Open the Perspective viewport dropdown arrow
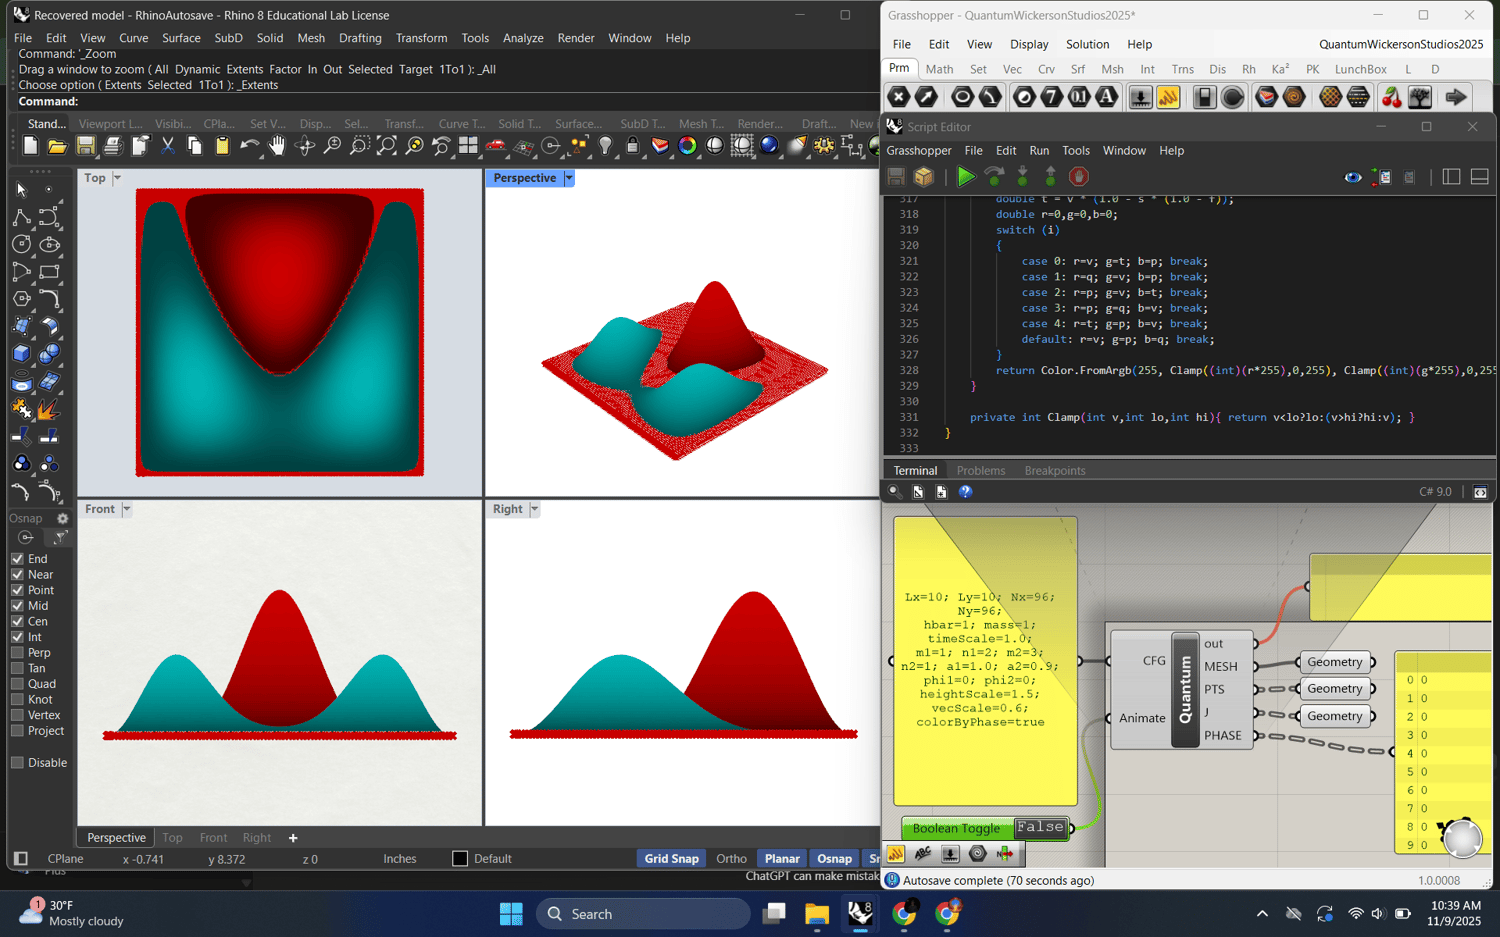Image resolution: width=1500 pixels, height=937 pixels. (569, 178)
